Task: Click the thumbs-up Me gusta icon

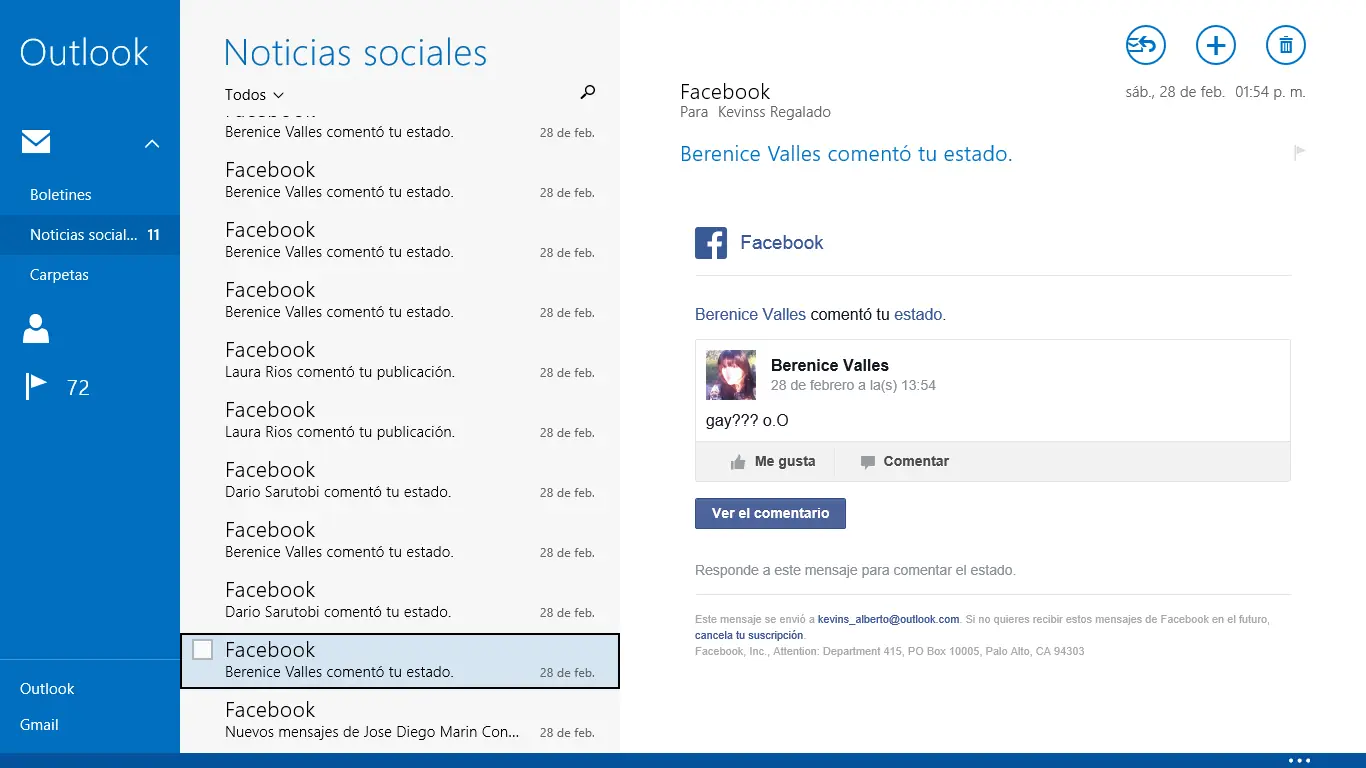Action: click(x=738, y=462)
